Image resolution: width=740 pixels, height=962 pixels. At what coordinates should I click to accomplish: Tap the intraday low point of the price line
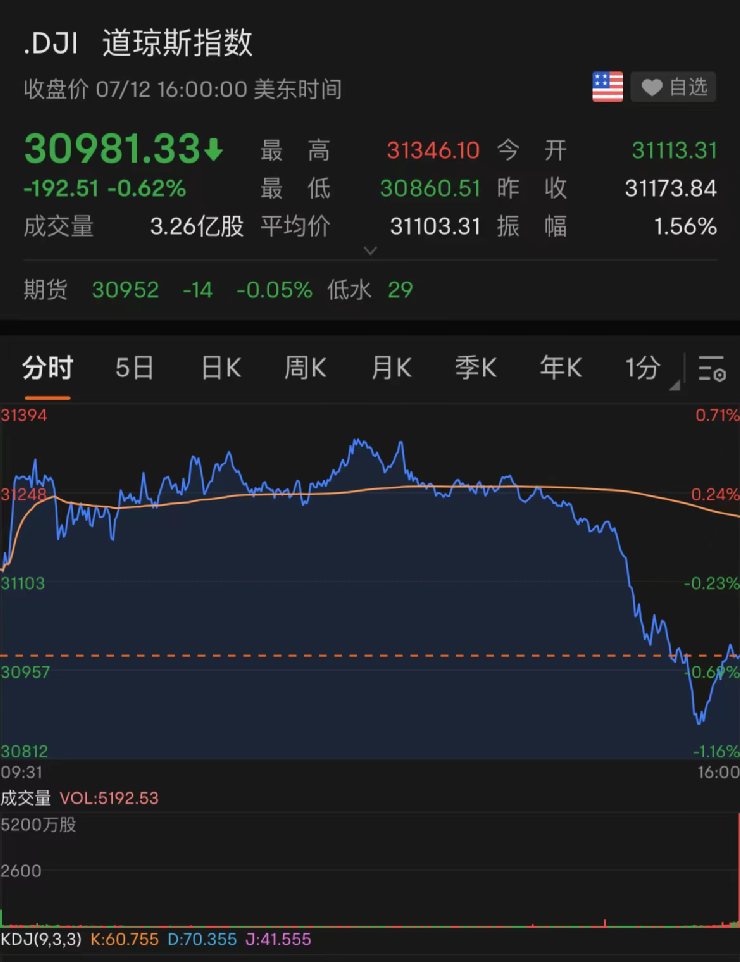pos(699,722)
